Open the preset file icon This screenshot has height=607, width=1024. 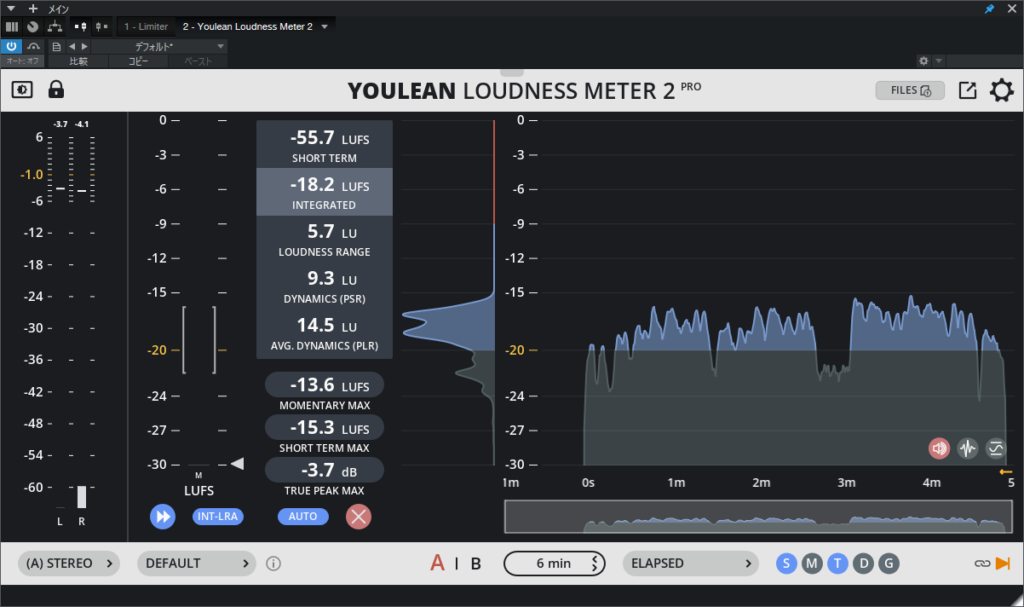coord(57,46)
